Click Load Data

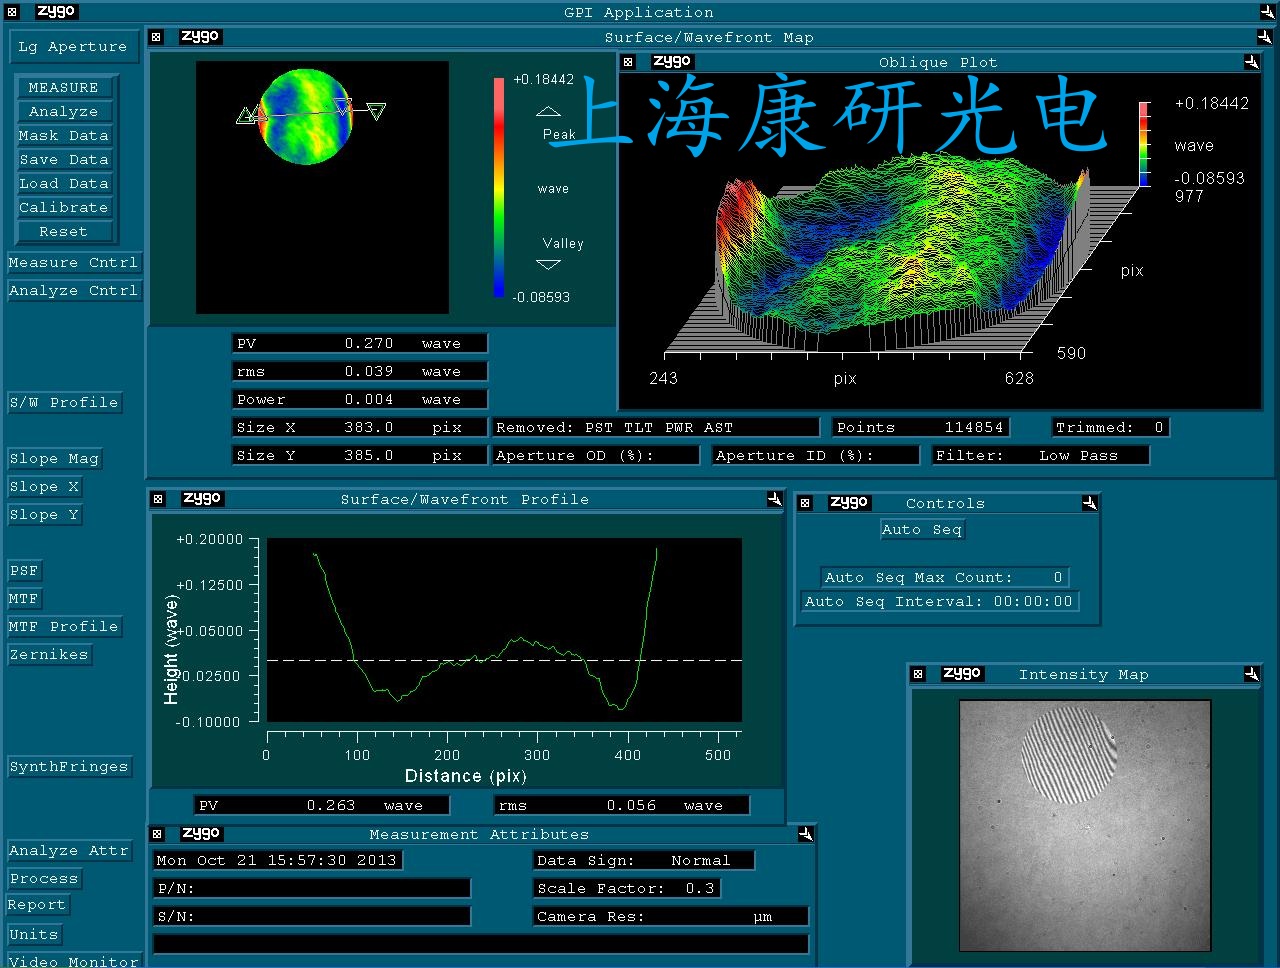point(64,183)
